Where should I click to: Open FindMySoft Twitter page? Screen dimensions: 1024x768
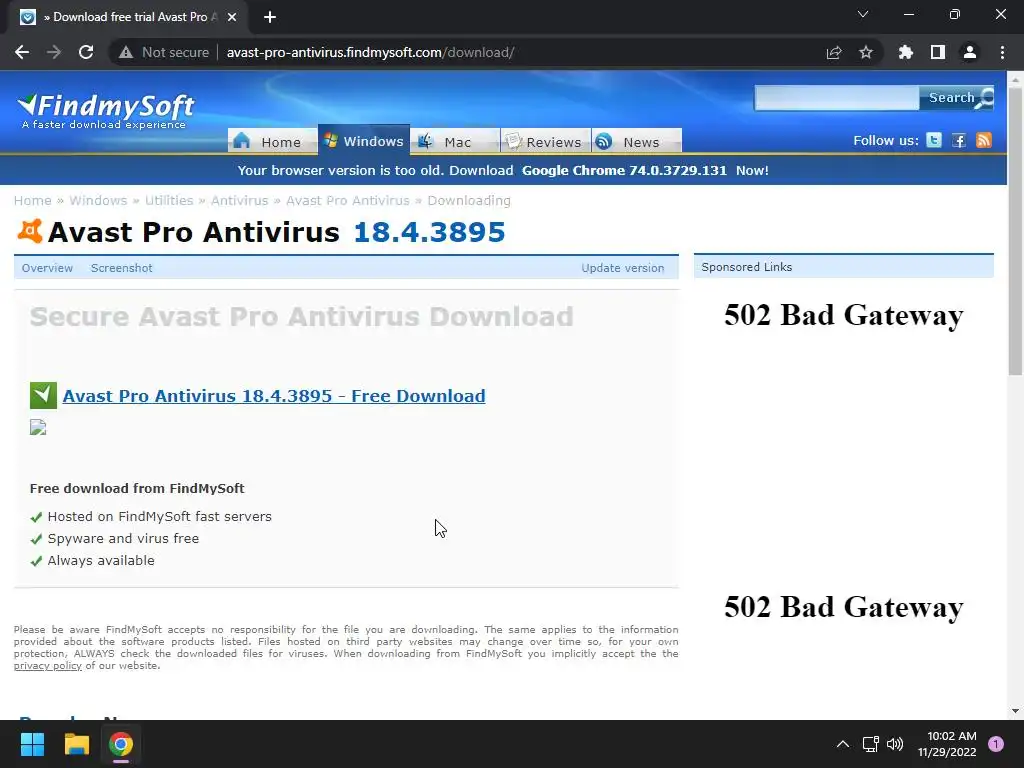tap(934, 140)
